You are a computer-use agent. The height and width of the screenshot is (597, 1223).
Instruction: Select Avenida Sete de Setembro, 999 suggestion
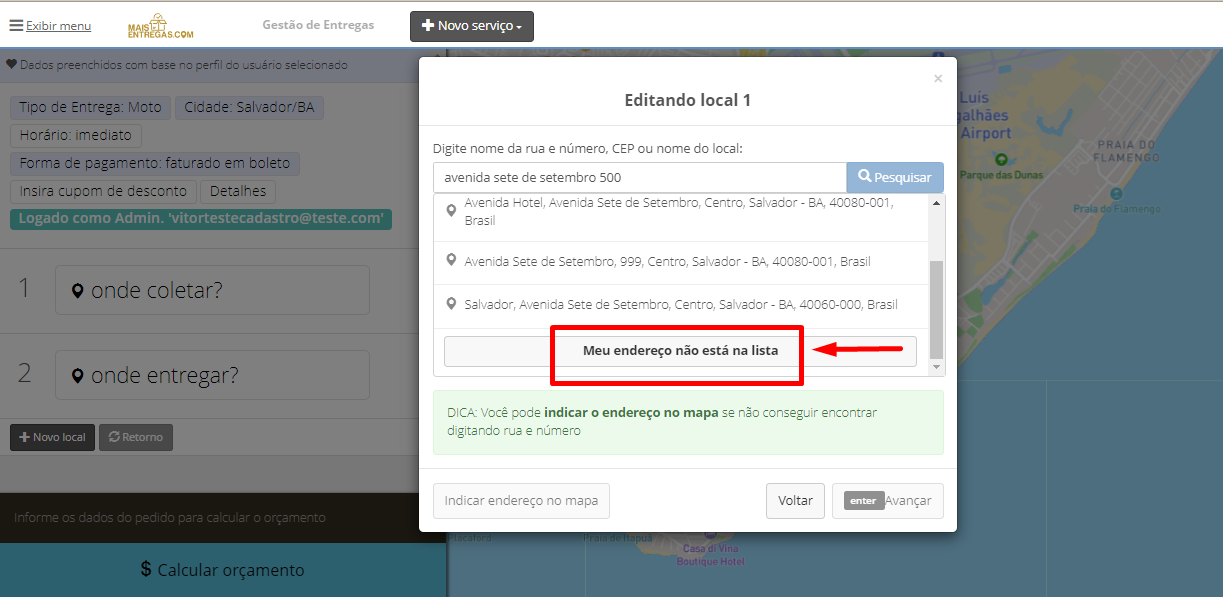[x=681, y=262]
